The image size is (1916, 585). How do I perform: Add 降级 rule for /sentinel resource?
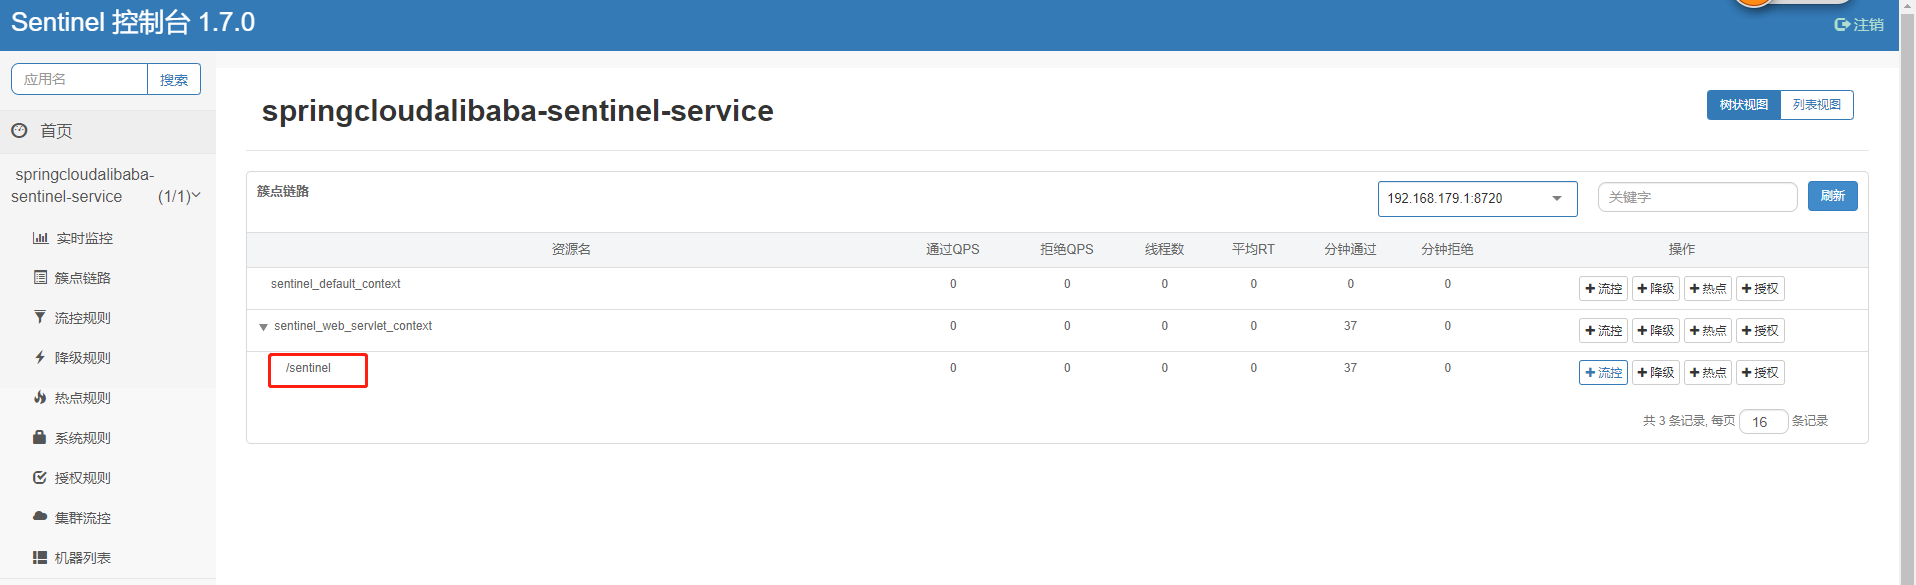click(x=1655, y=373)
